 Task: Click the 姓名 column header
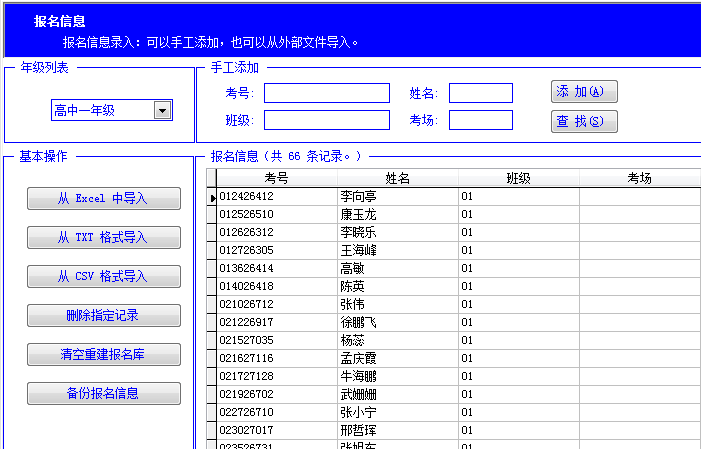point(397,178)
